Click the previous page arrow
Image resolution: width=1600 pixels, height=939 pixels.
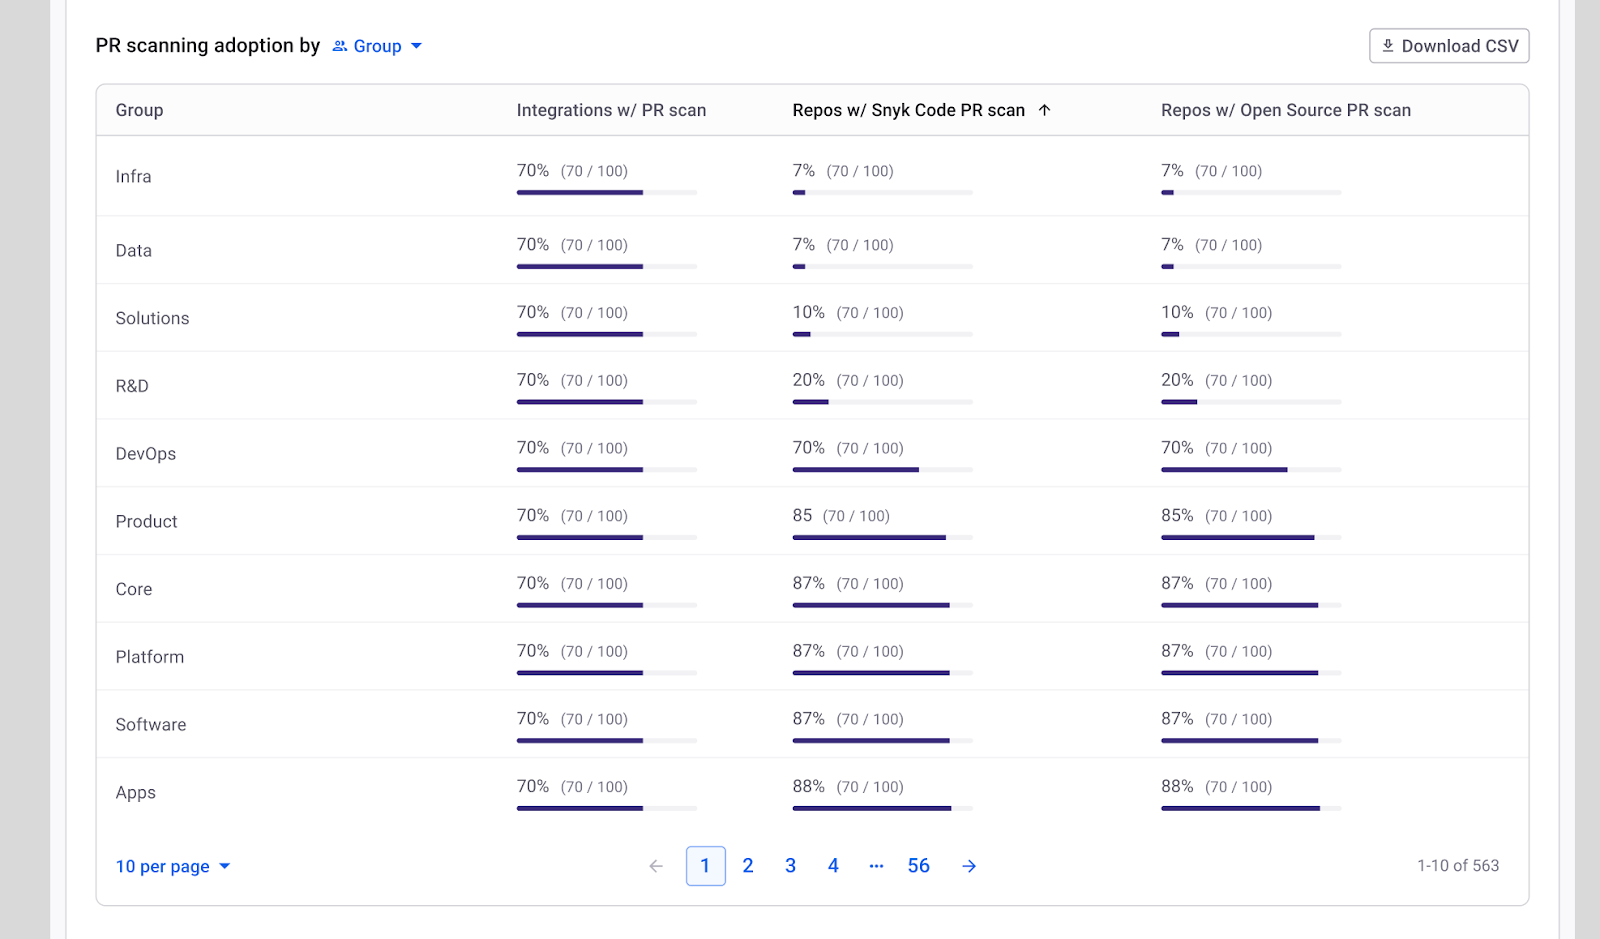point(656,866)
